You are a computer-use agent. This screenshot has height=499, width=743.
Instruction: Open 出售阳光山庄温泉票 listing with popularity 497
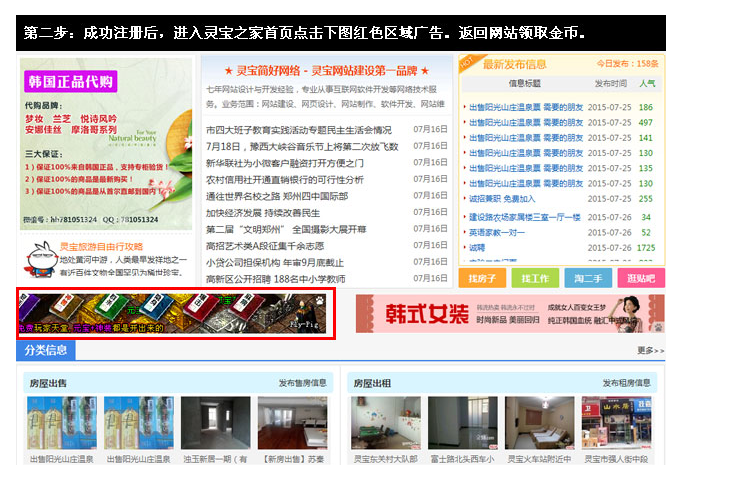pyautogui.click(x=526, y=123)
